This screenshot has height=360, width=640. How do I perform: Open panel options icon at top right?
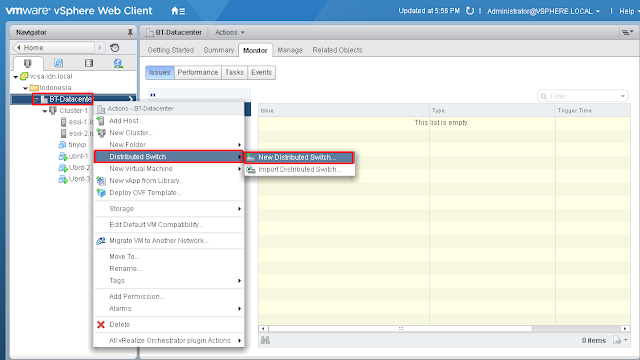tap(627, 32)
